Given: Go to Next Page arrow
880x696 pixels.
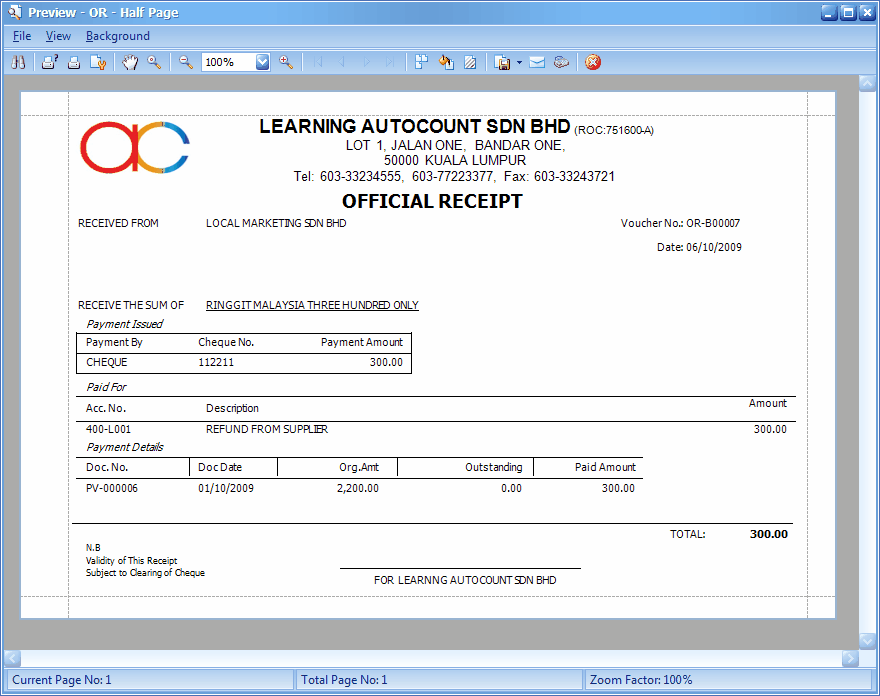Looking at the screenshot, I should [366, 62].
